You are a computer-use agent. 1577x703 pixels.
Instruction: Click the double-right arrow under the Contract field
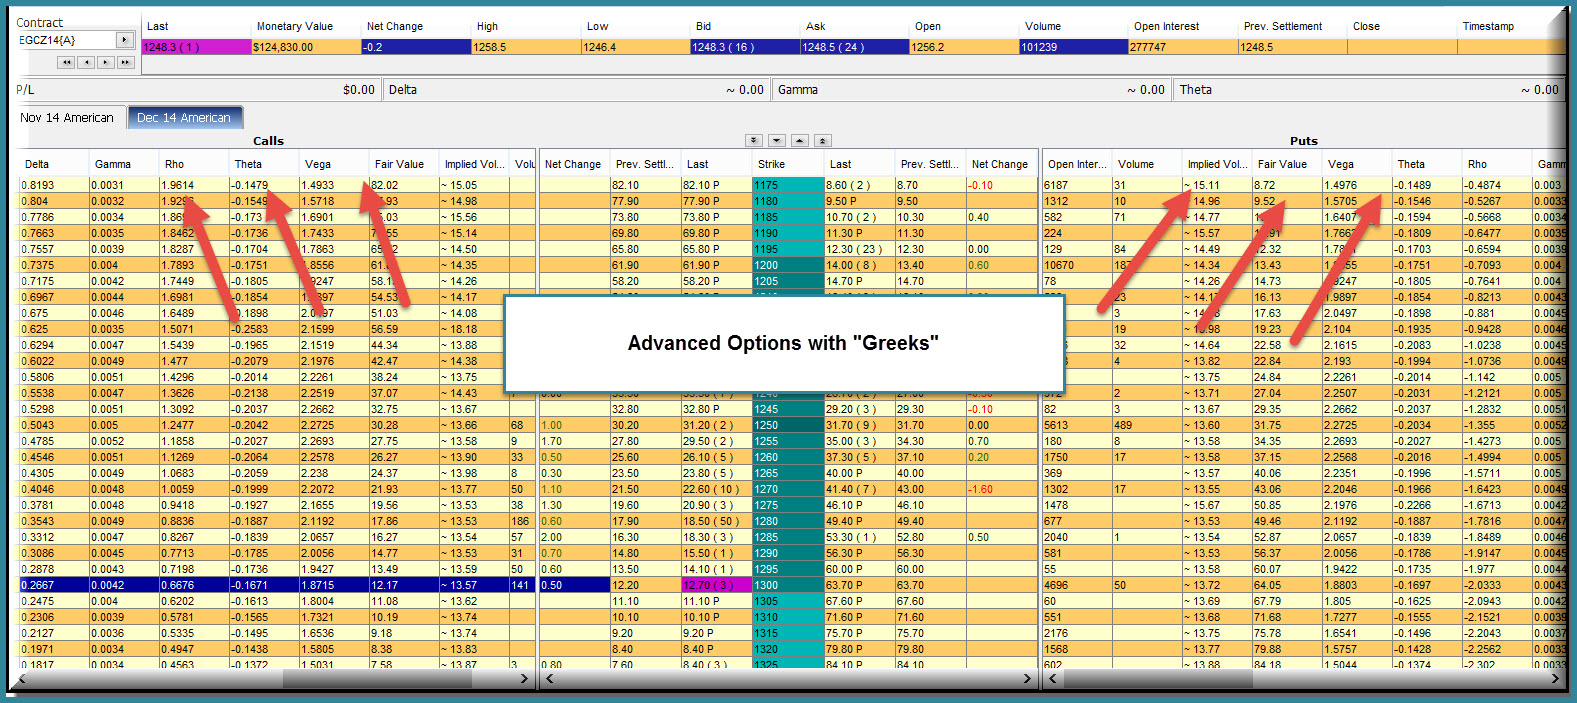click(125, 62)
